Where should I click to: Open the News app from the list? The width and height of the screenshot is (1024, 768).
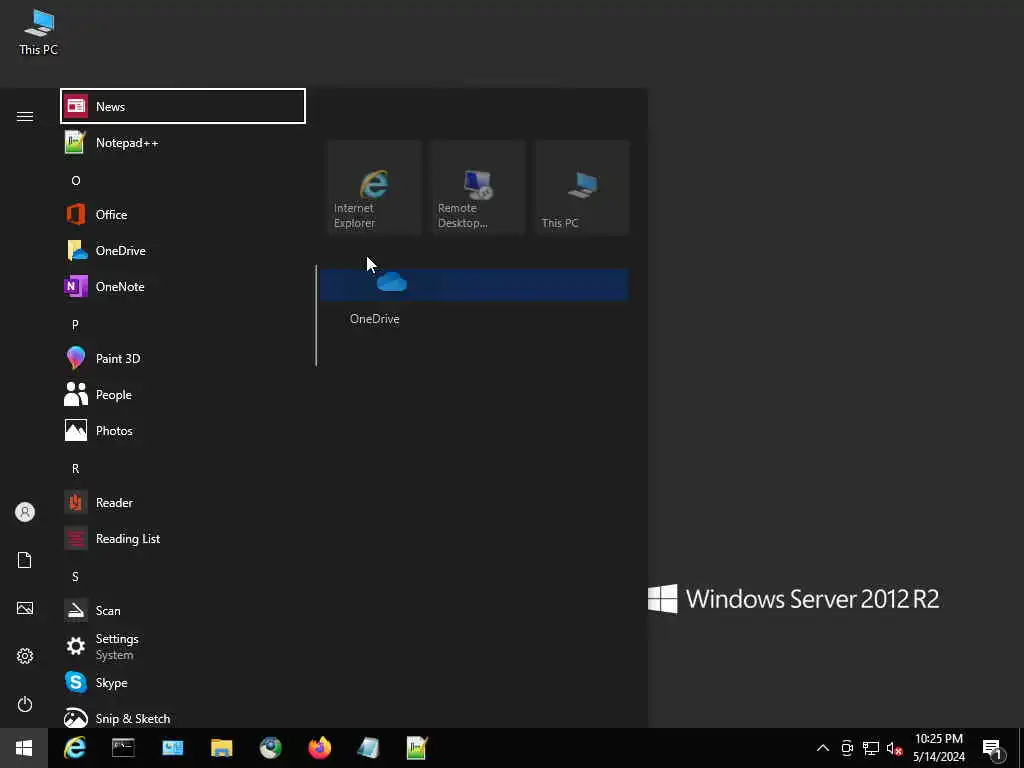point(183,106)
